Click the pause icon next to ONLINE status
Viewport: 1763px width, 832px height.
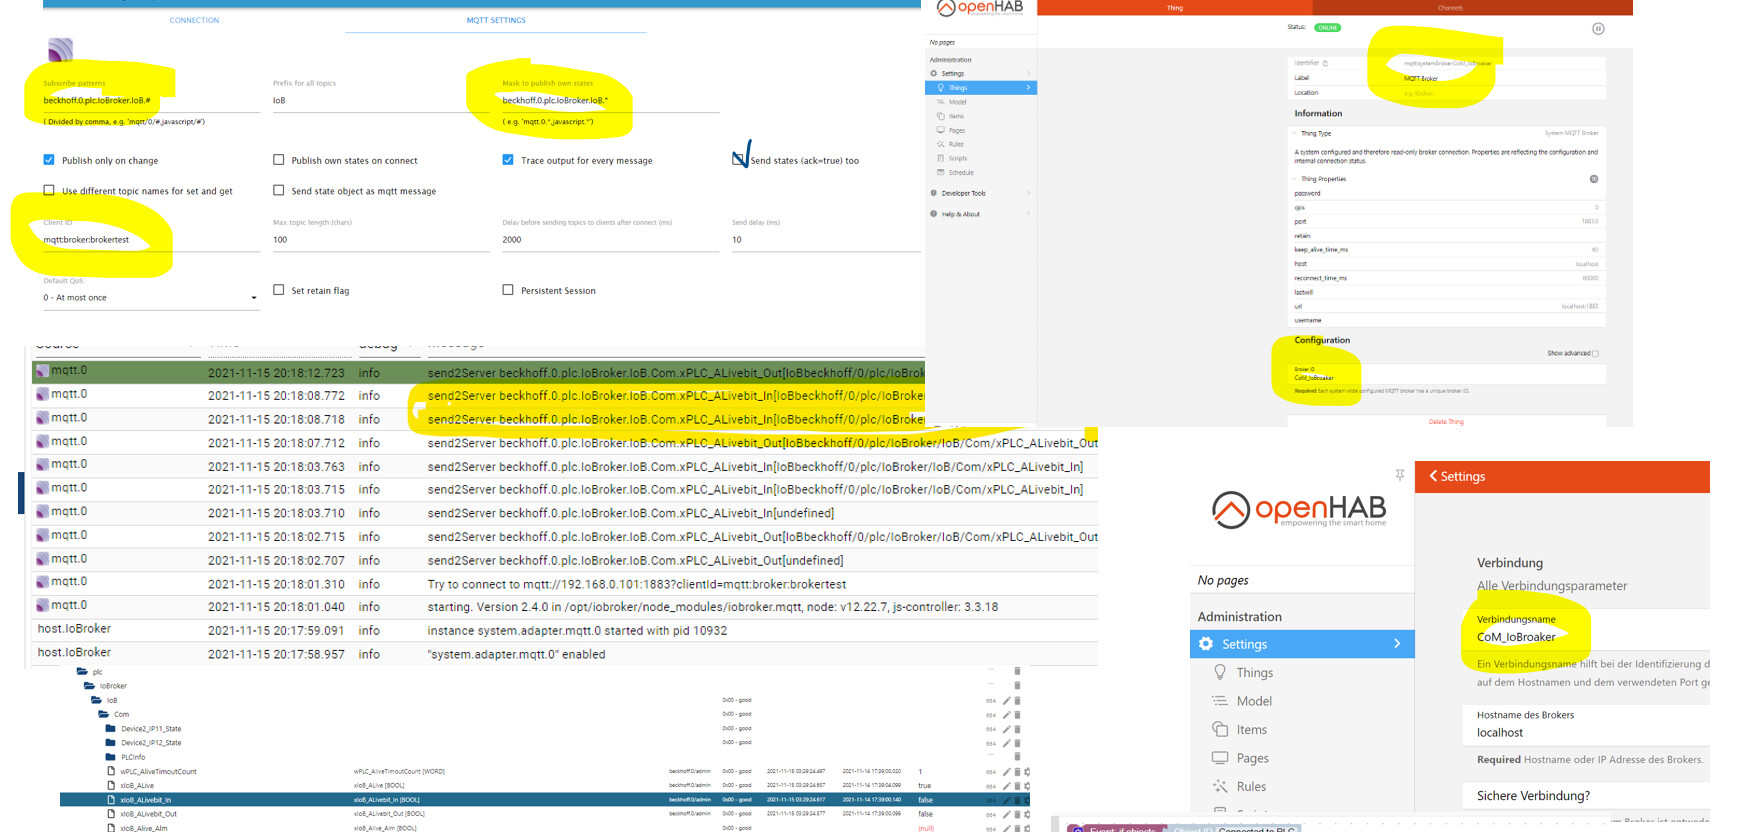1598,28
